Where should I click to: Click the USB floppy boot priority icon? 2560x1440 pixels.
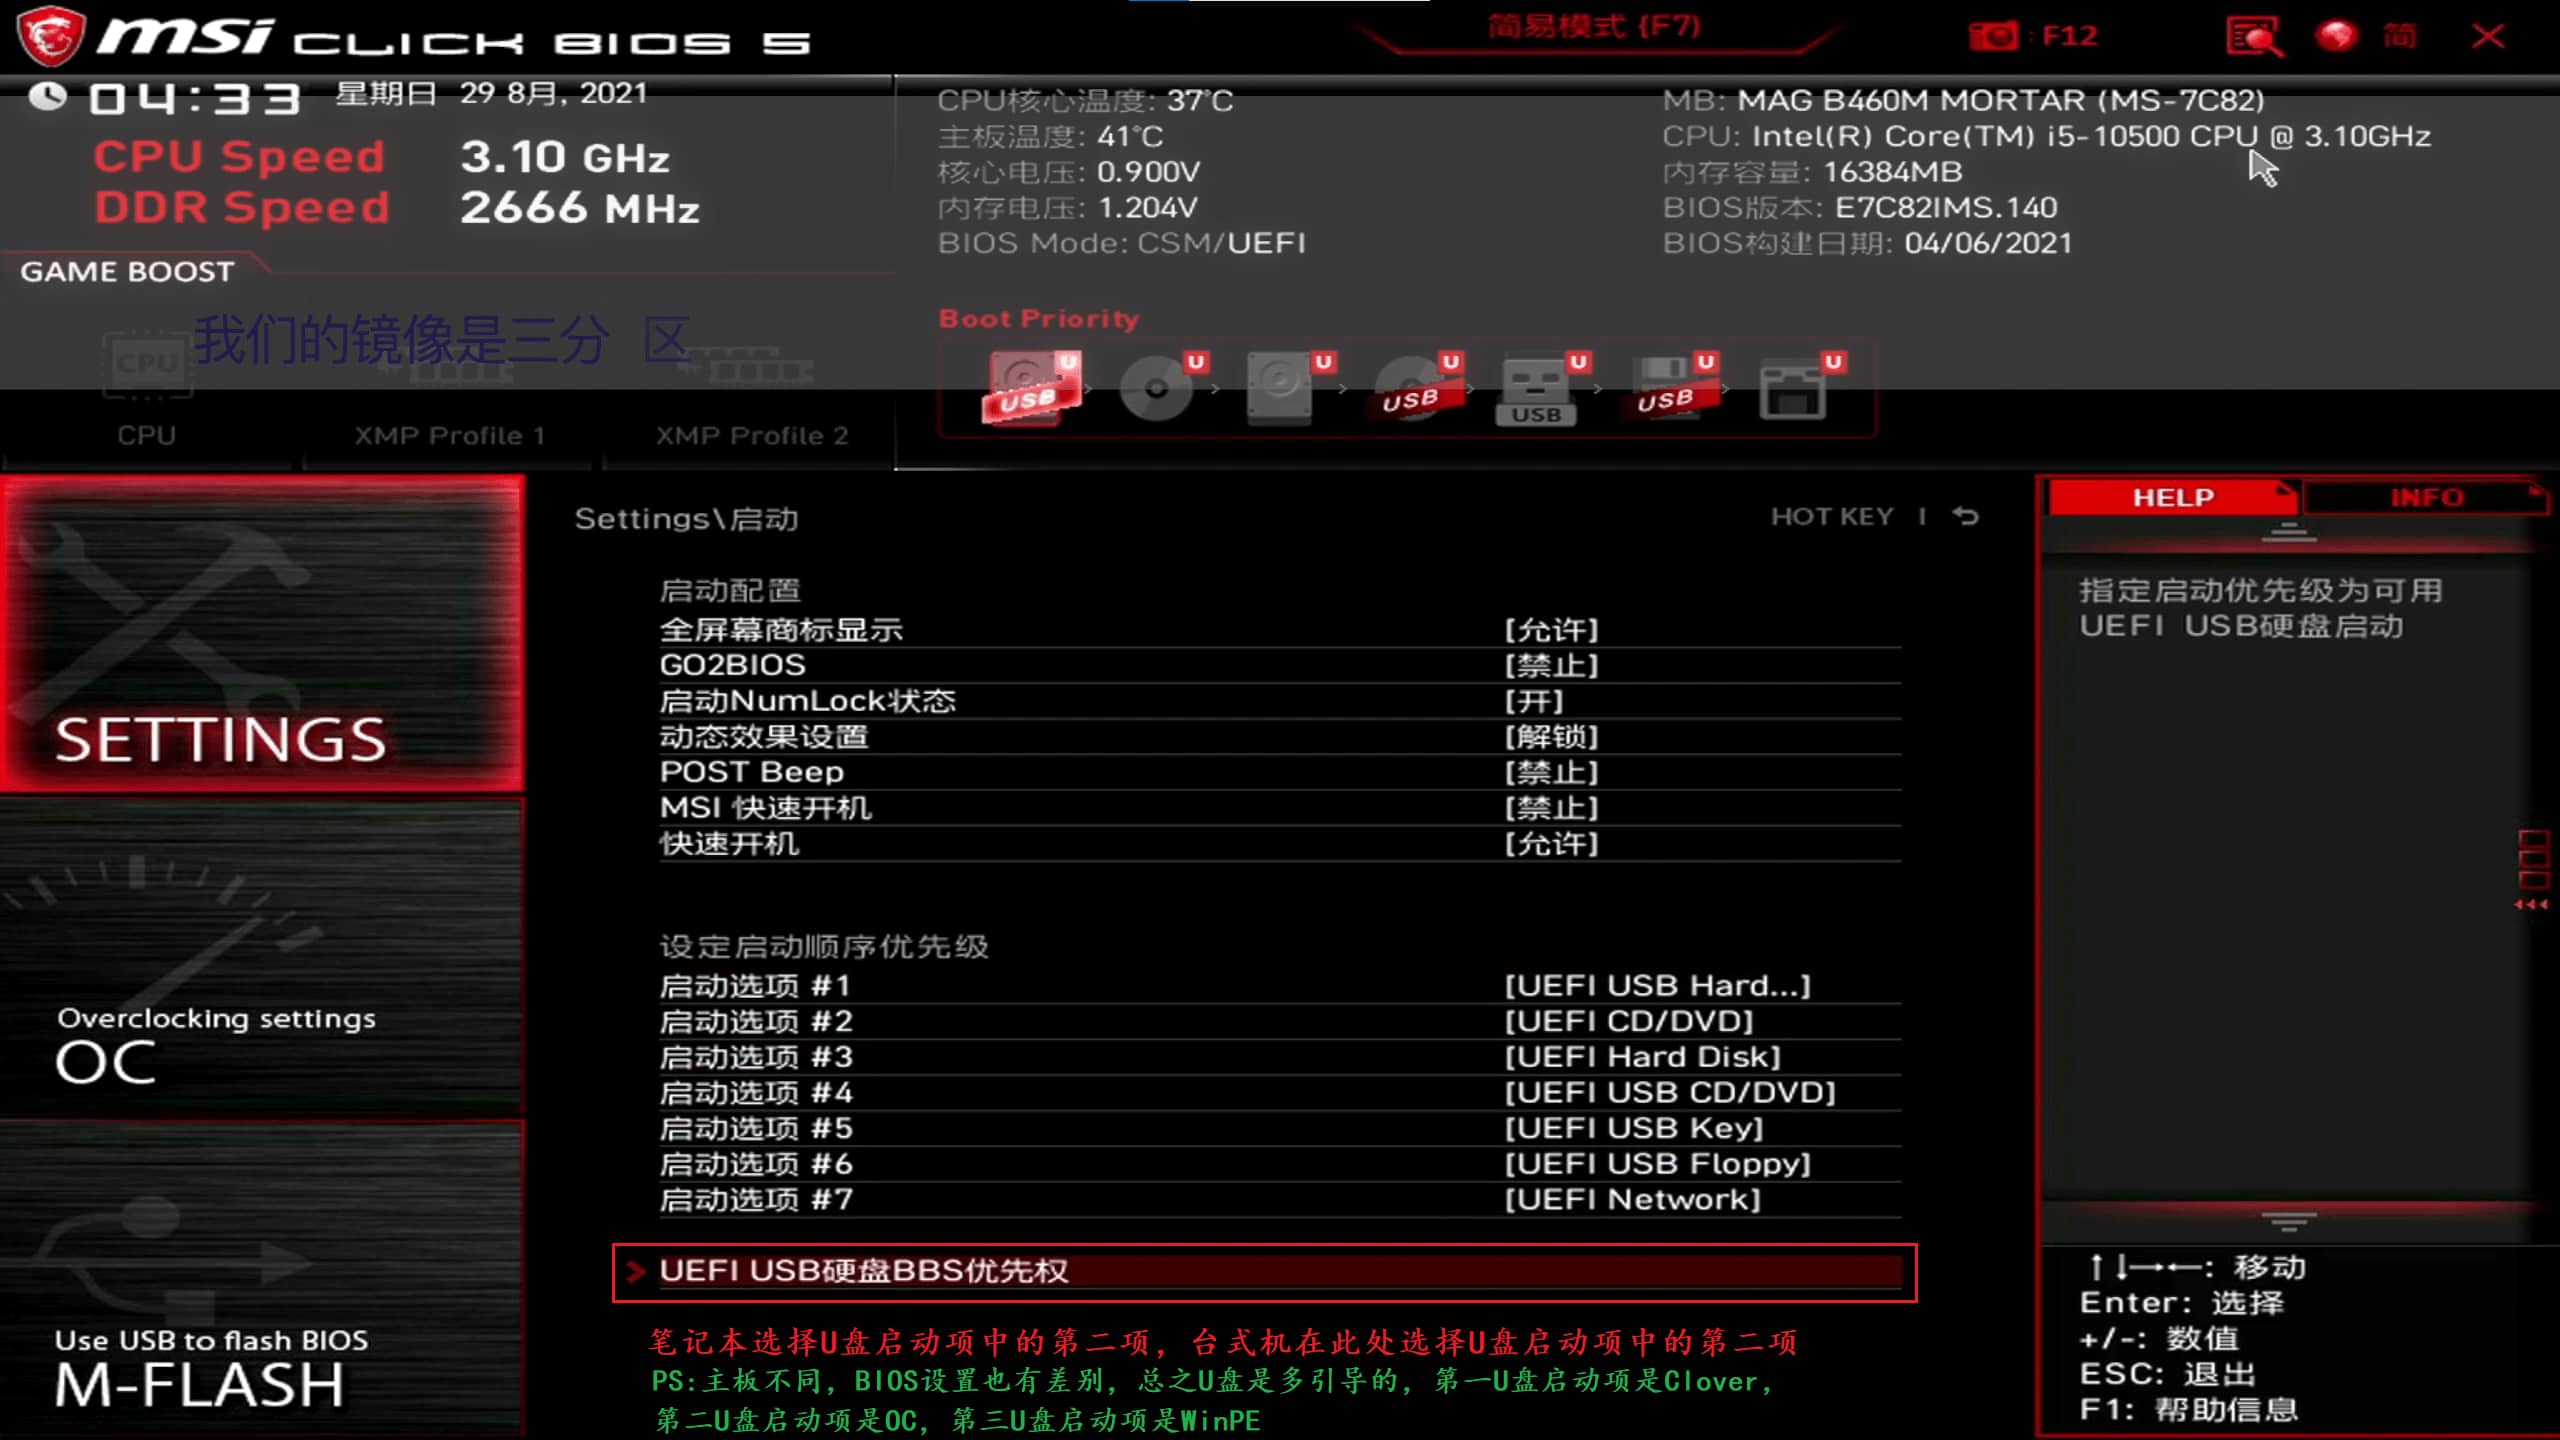(x=1665, y=388)
